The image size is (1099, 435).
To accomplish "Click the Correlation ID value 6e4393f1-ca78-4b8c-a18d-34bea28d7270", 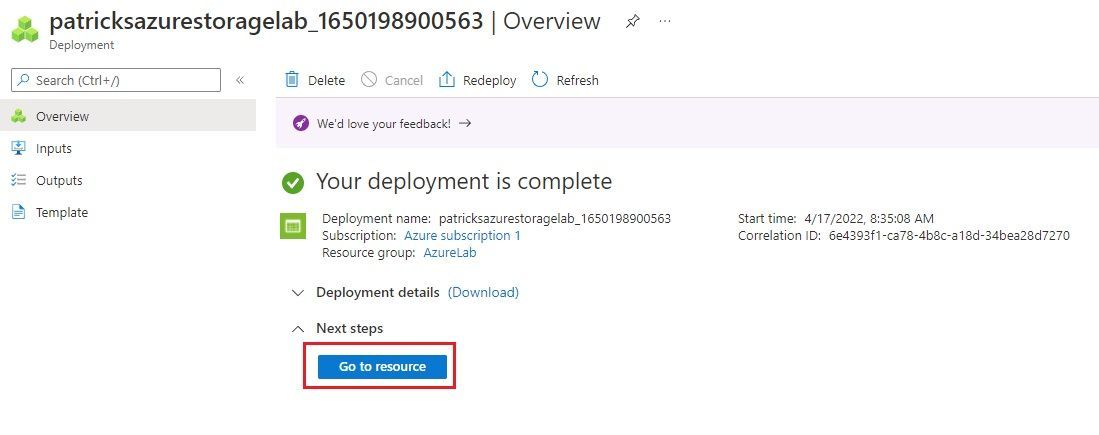I will tap(949, 235).
